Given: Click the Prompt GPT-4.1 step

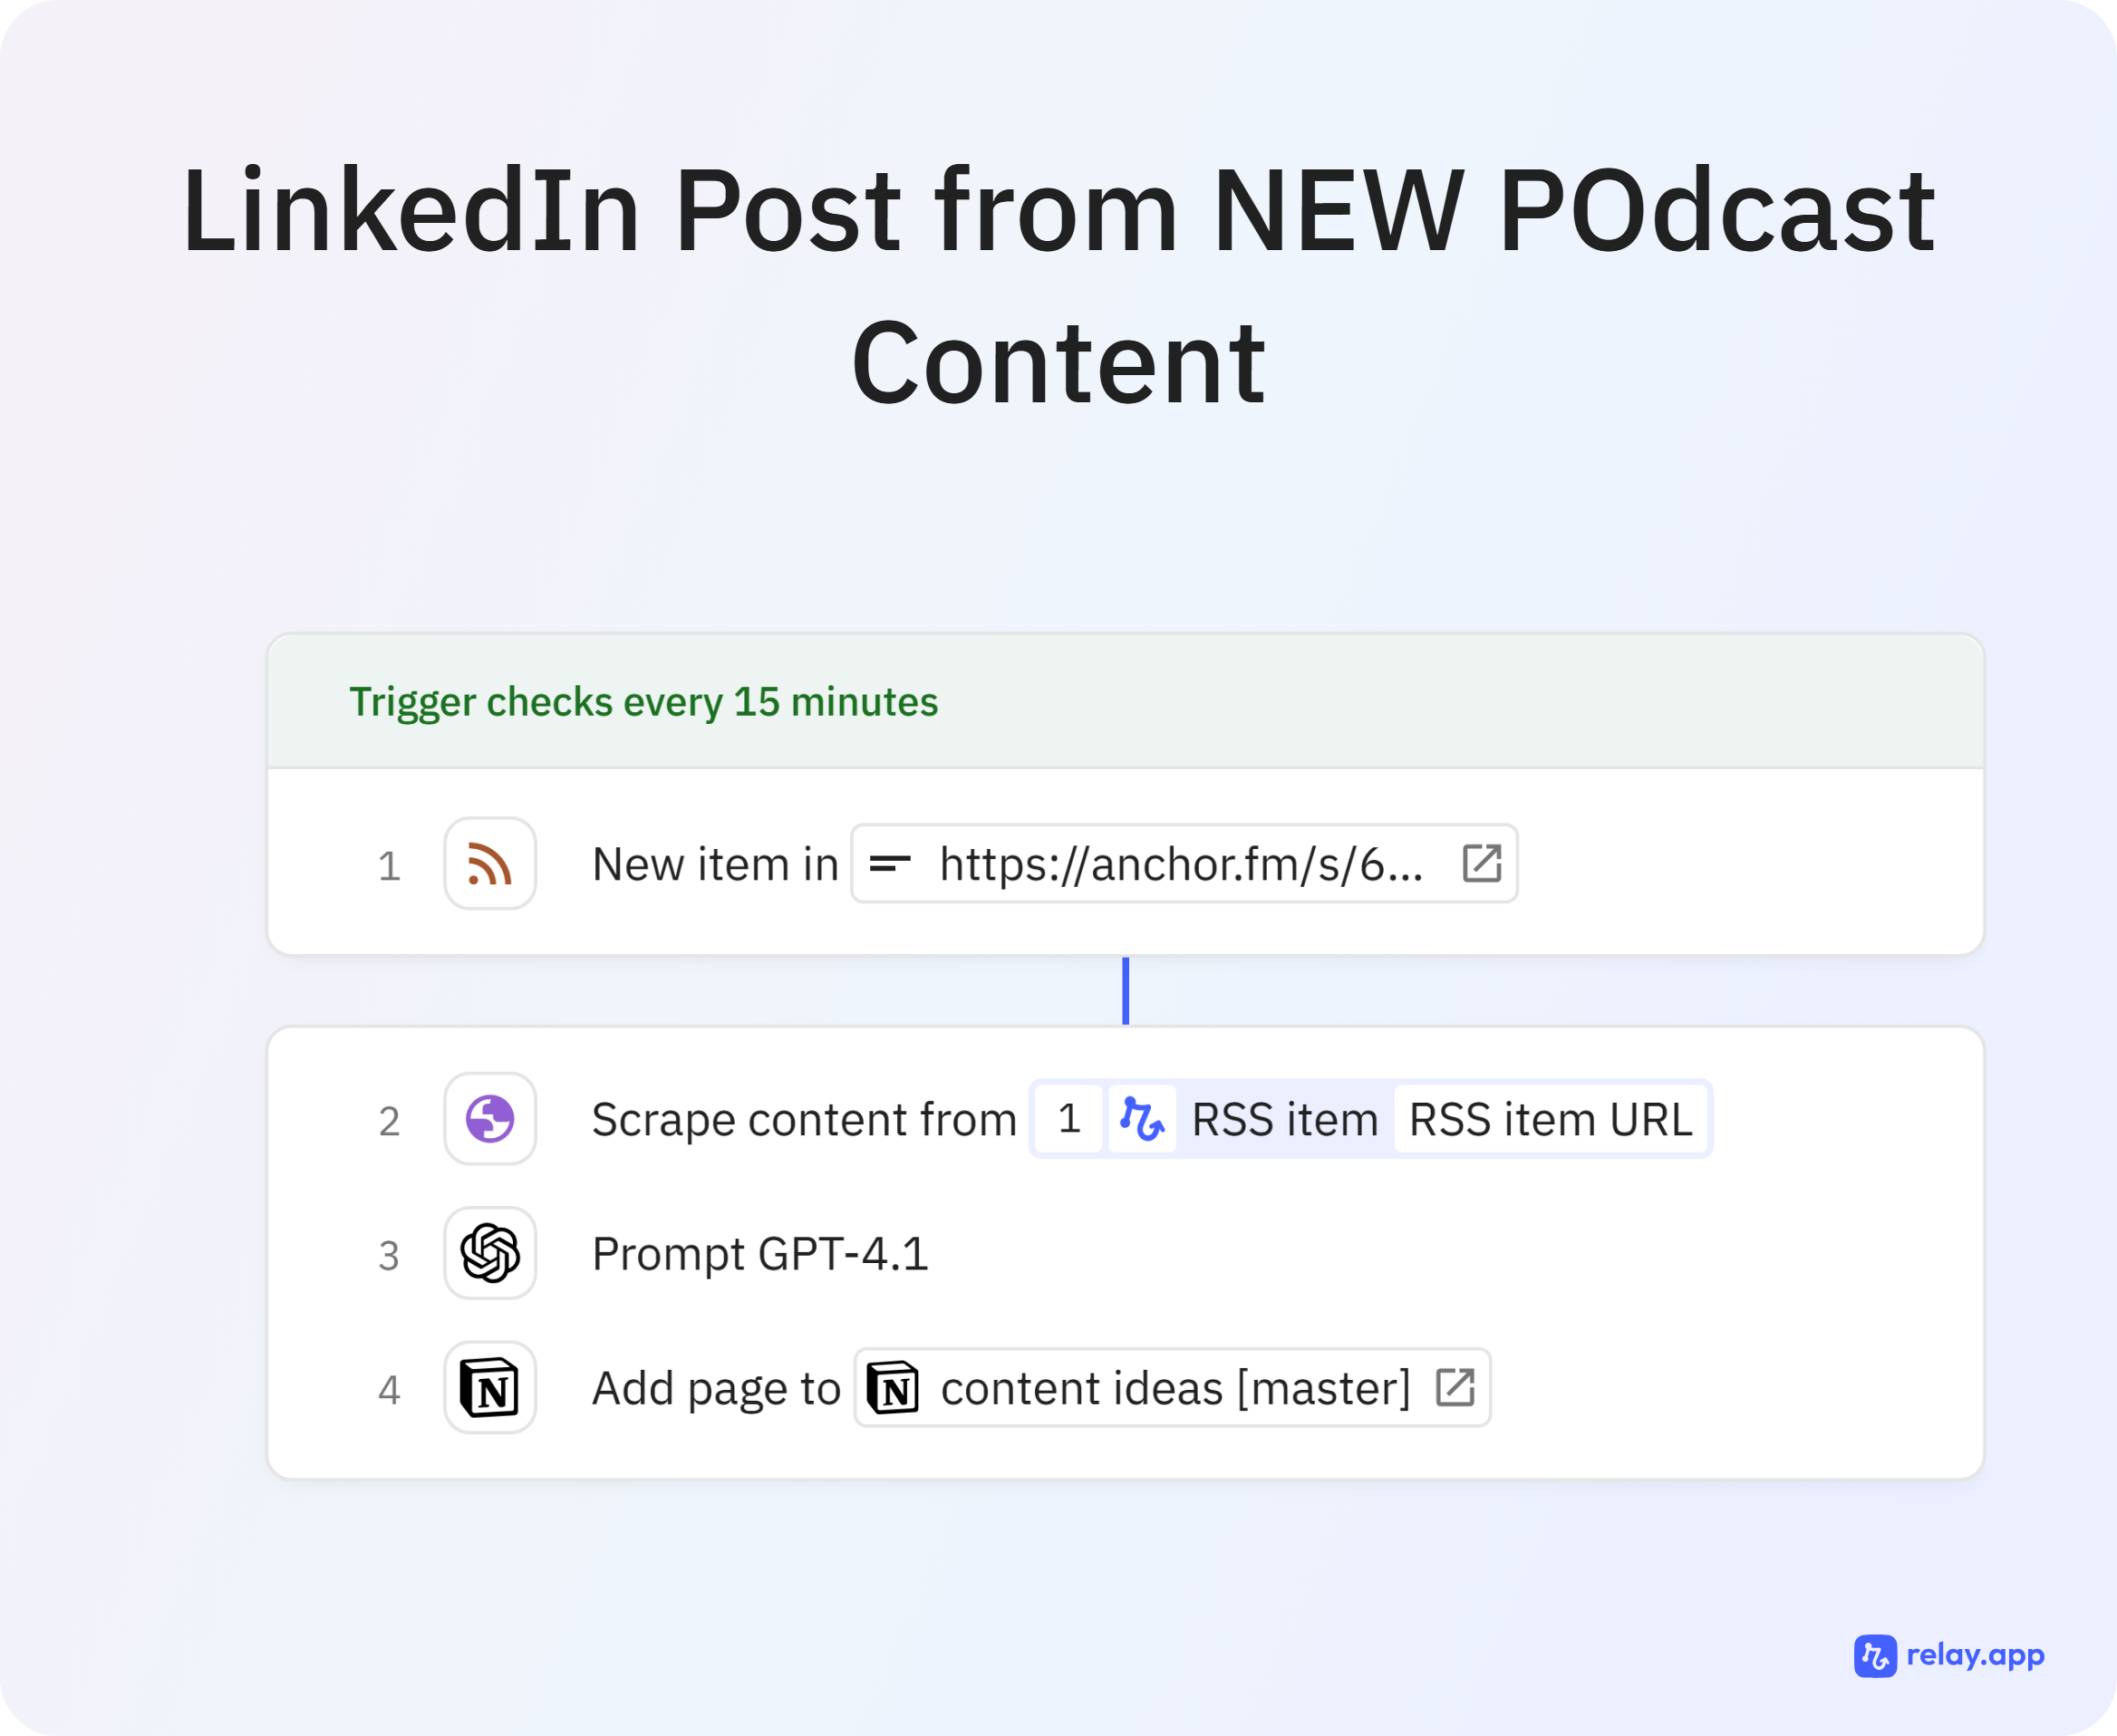Looking at the screenshot, I should click(x=760, y=1253).
